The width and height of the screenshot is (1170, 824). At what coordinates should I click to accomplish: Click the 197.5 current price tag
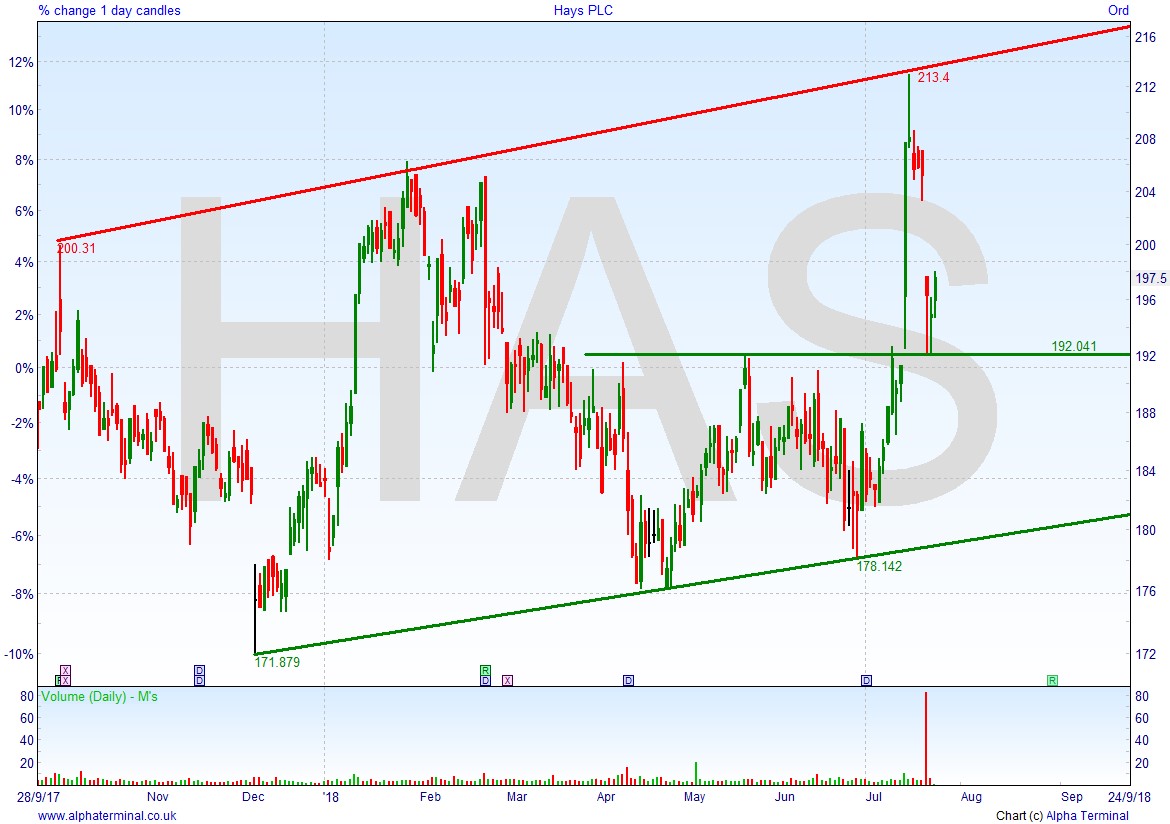[1151, 278]
